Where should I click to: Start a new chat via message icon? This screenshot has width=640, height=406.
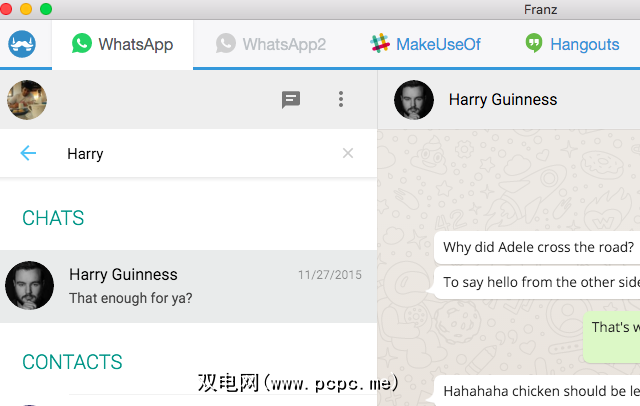(x=291, y=100)
